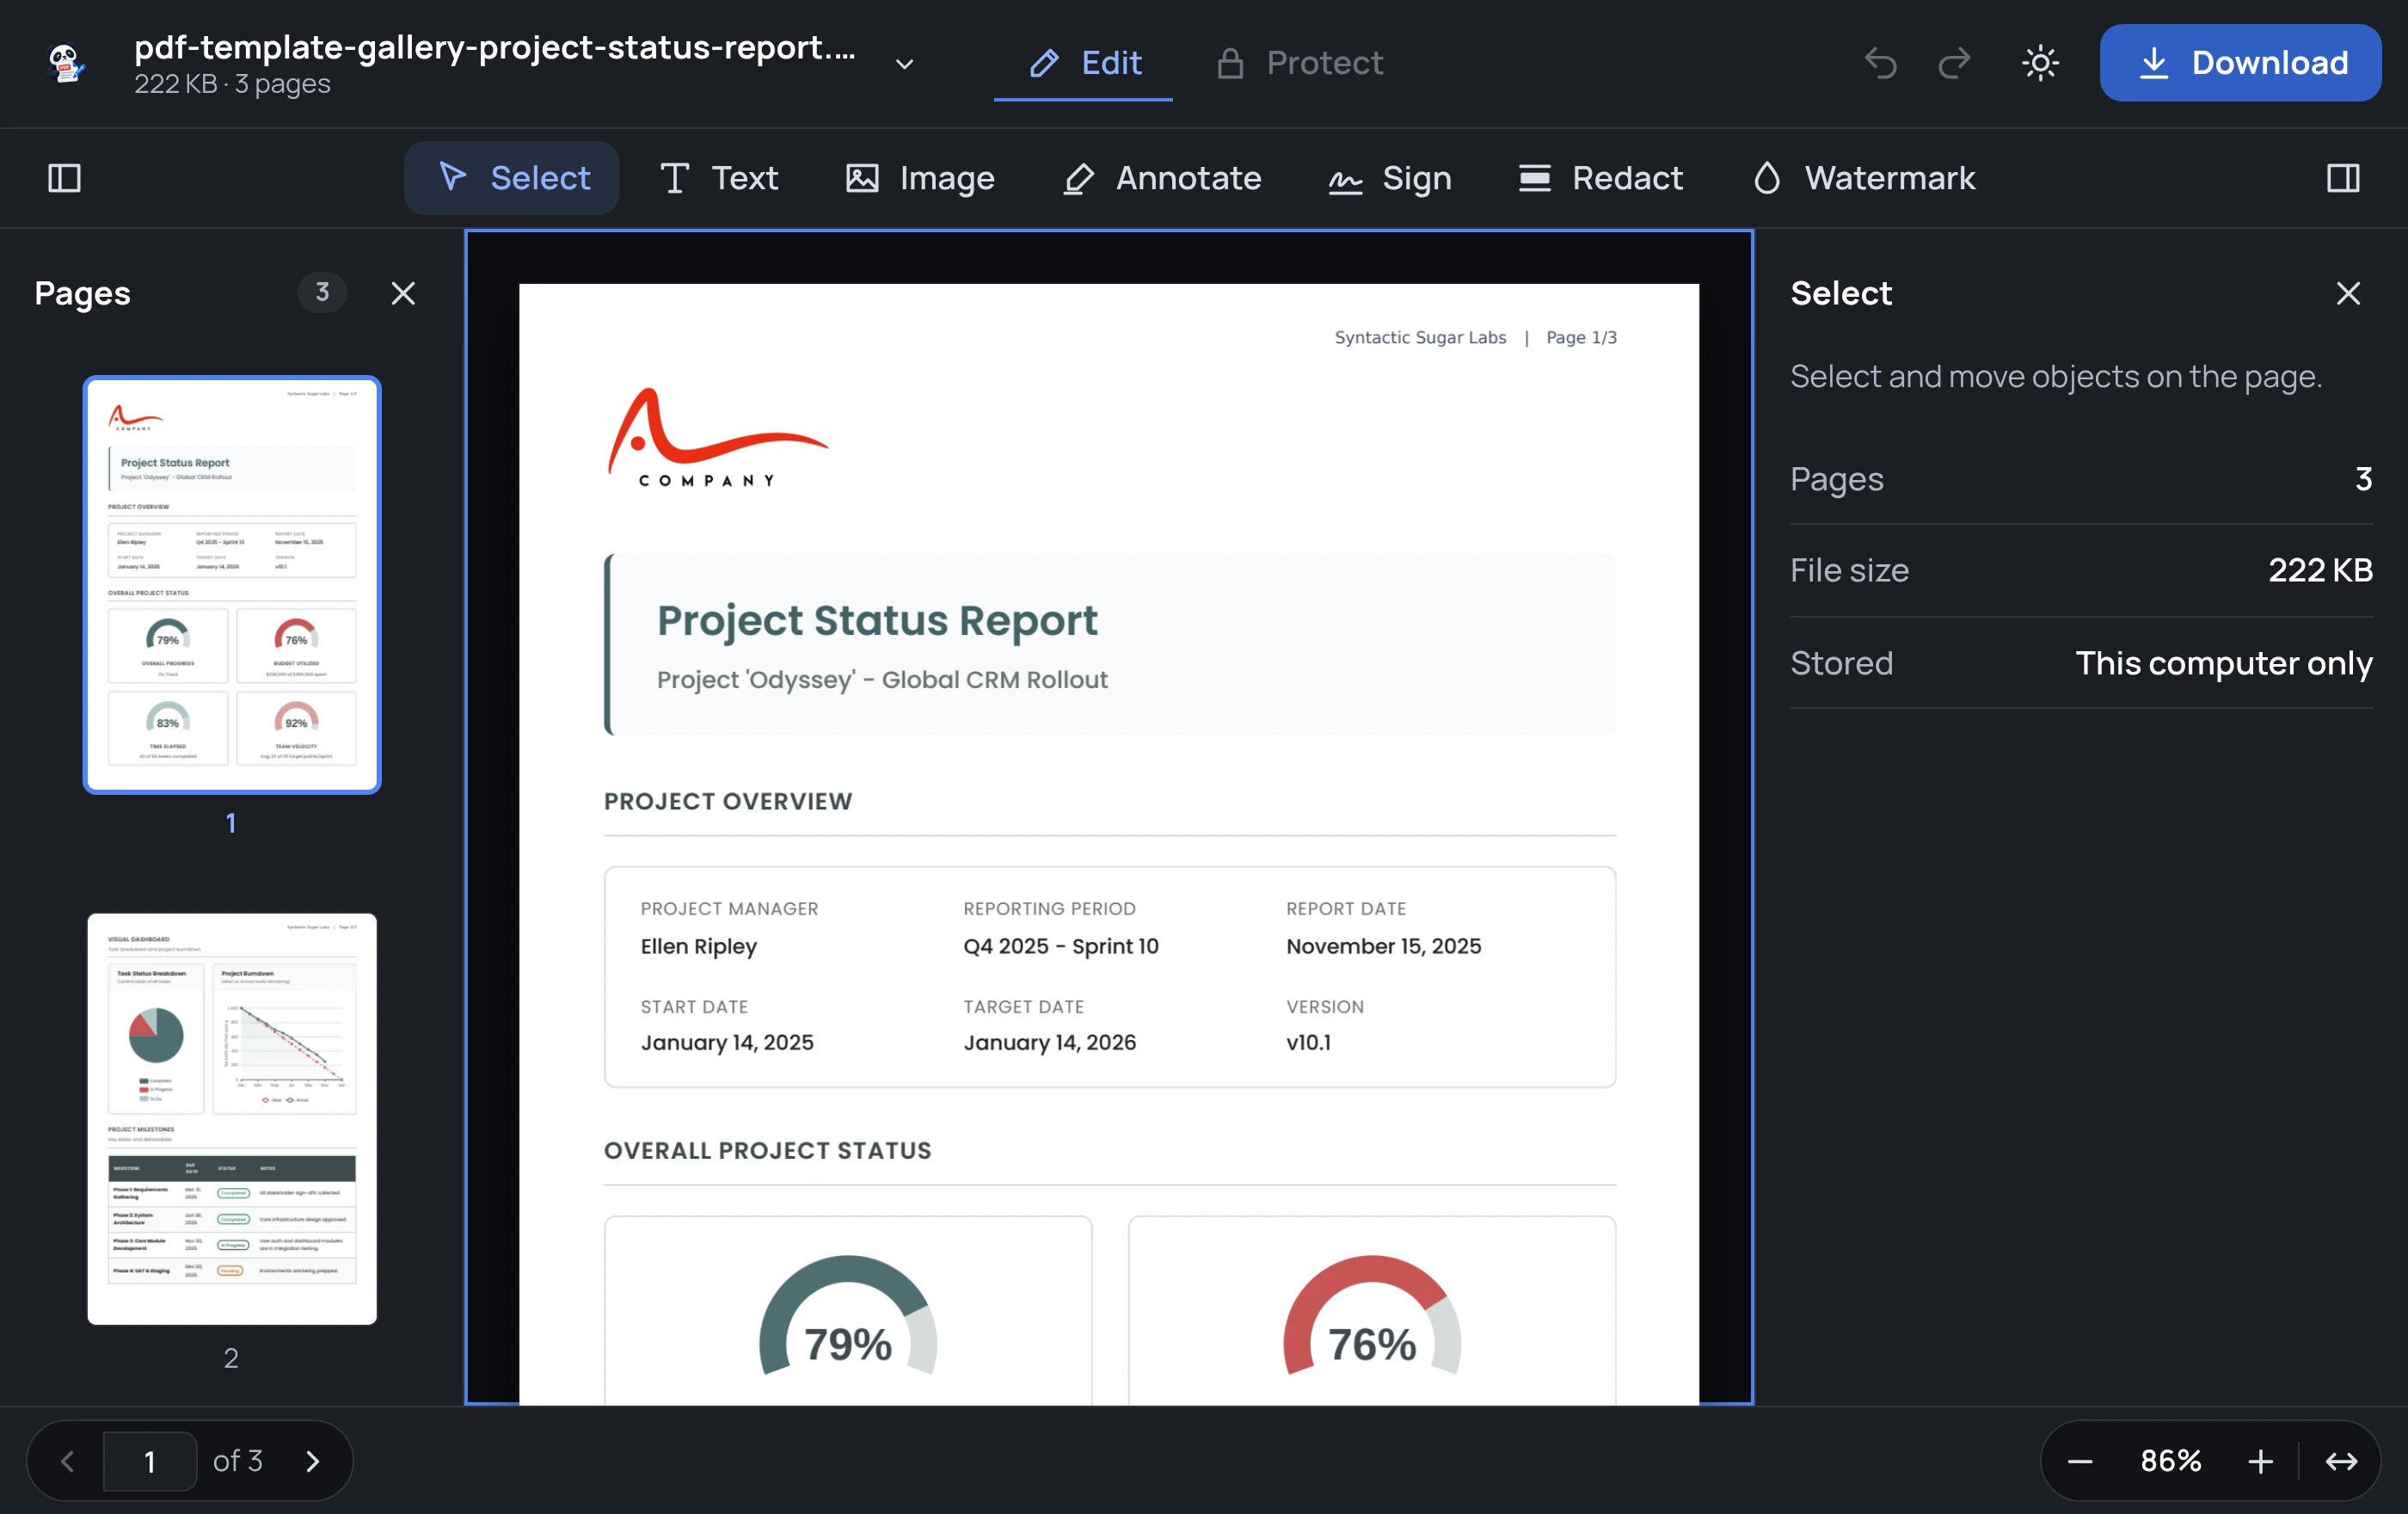Click the 'v10.1' version text
The image size is (2408, 1514).
pyautogui.click(x=1308, y=1042)
